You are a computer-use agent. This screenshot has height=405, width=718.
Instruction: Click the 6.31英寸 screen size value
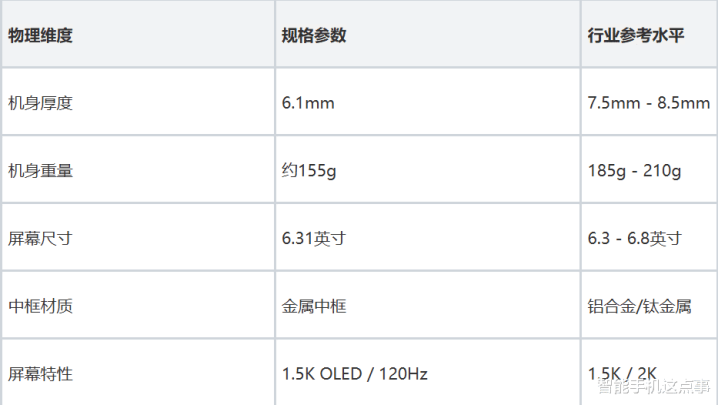click(314, 239)
